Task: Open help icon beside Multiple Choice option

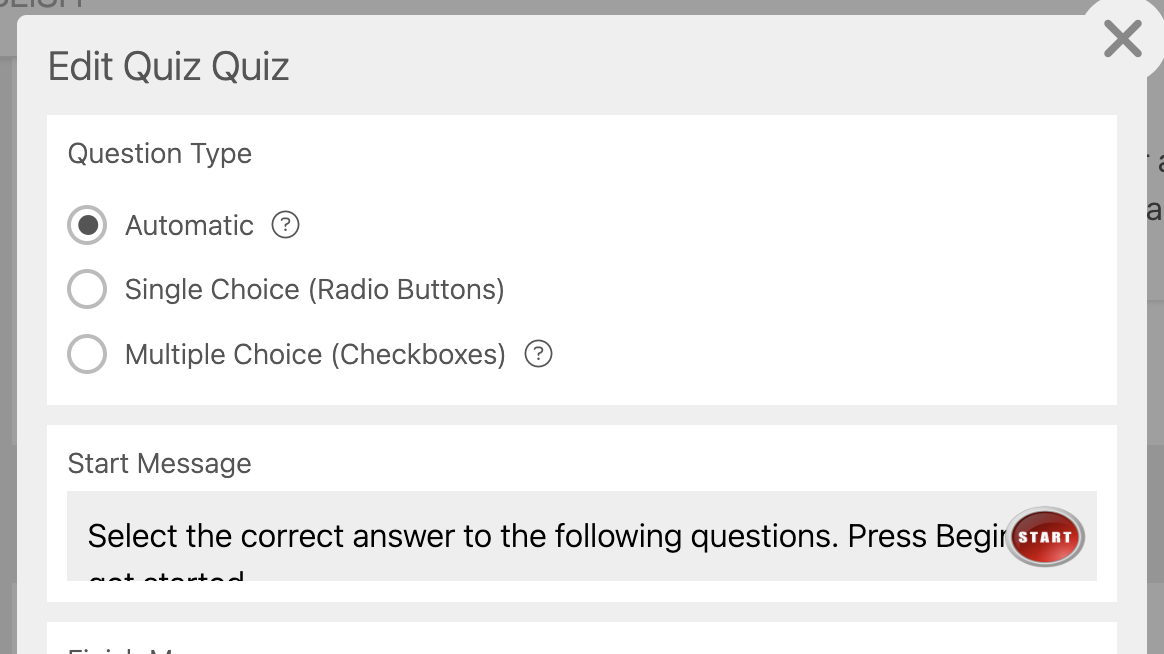Action: [539, 354]
